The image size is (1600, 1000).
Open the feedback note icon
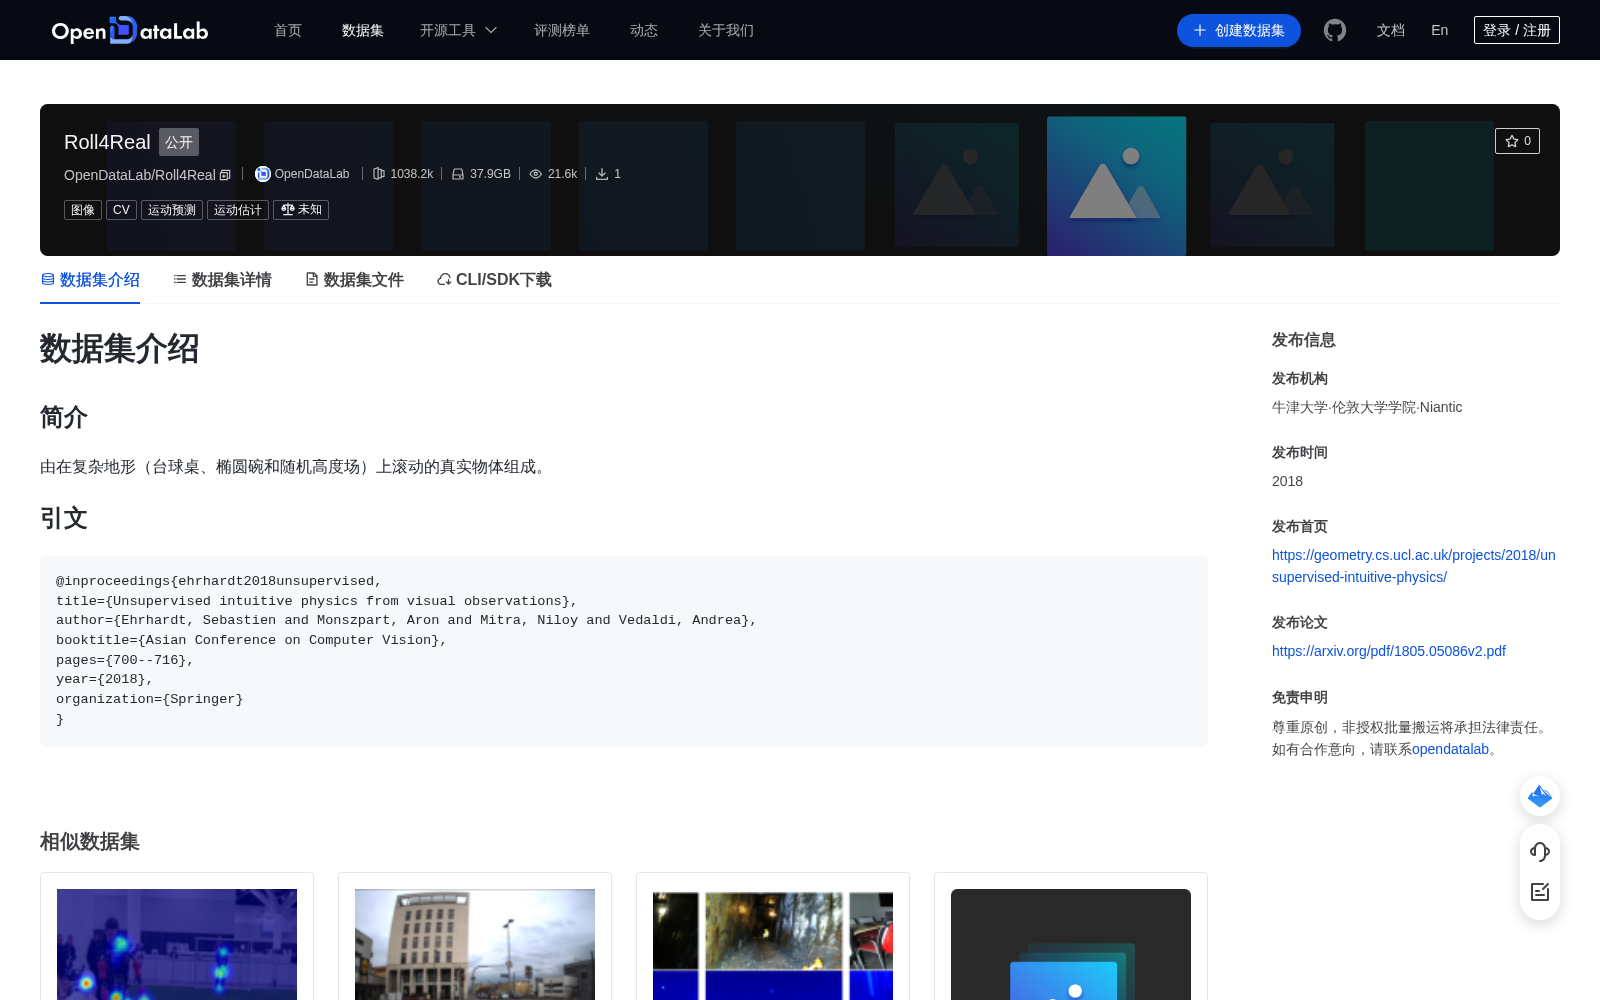point(1540,892)
